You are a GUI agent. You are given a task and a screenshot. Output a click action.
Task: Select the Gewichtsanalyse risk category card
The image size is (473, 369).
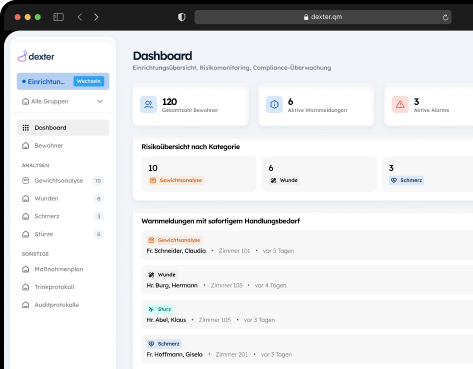(x=199, y=174)
